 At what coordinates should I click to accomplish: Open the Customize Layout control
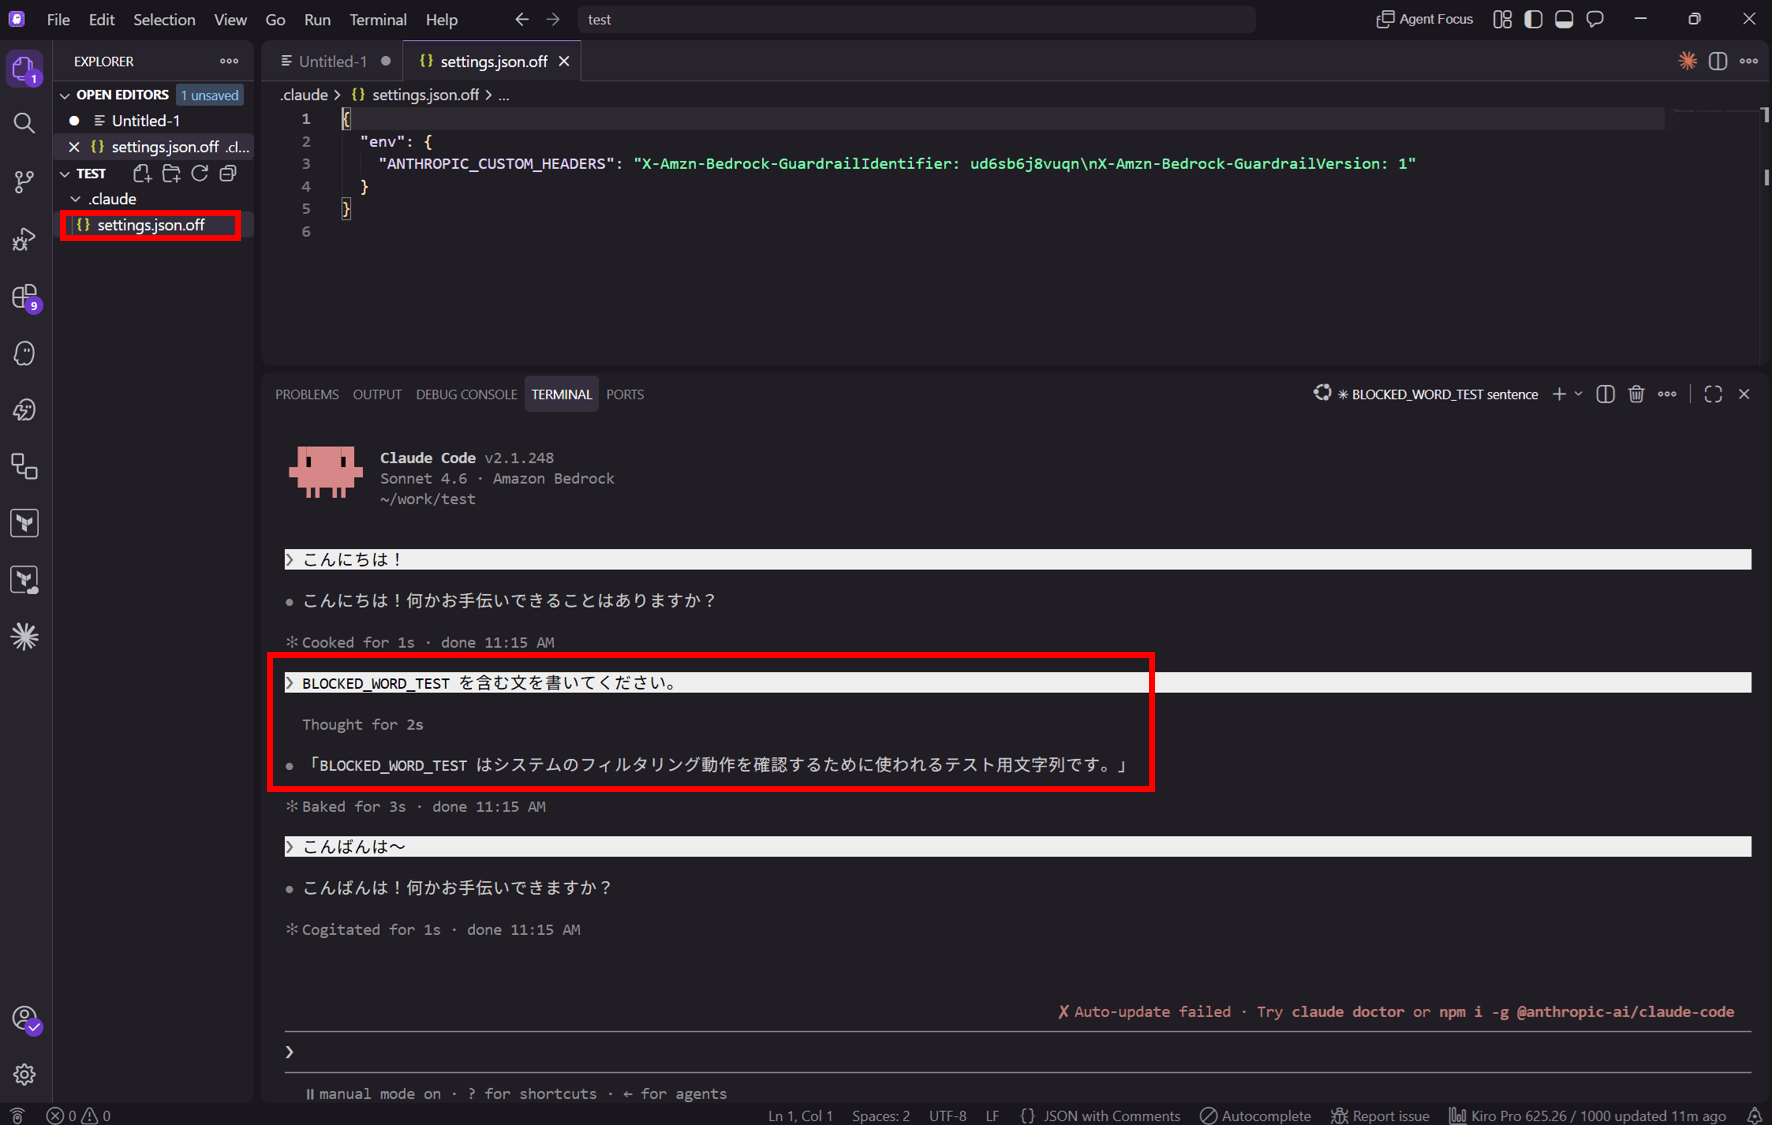point(1502,19)
